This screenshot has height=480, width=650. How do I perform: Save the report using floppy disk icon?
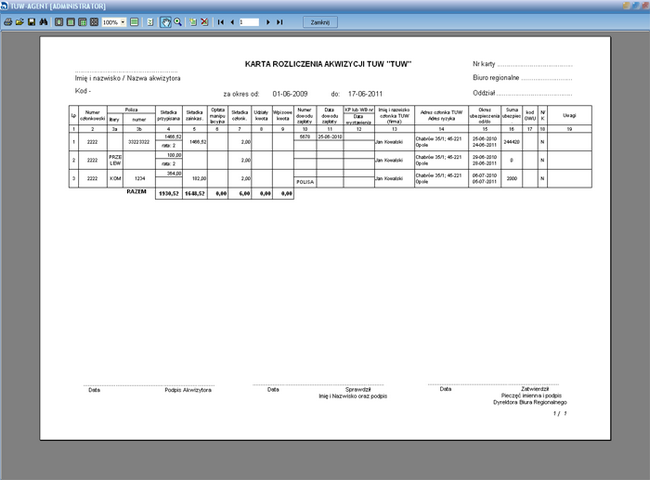32,22
